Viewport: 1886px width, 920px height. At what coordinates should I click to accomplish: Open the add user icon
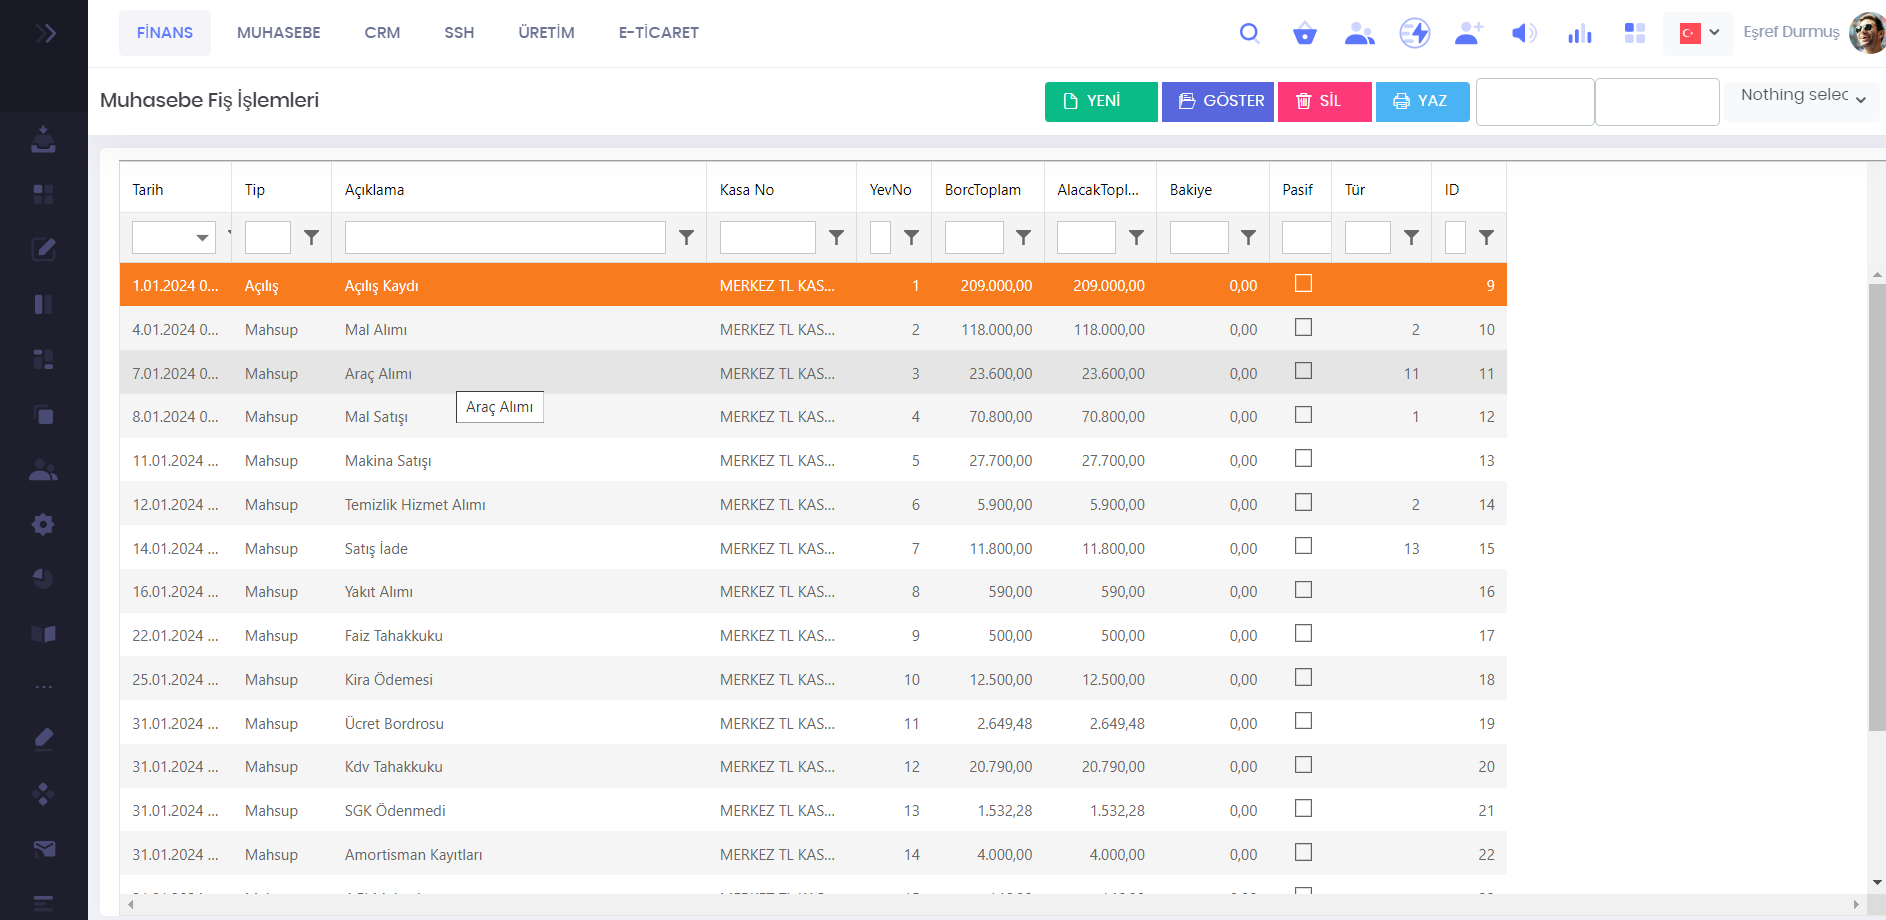tap(1468, 33)
